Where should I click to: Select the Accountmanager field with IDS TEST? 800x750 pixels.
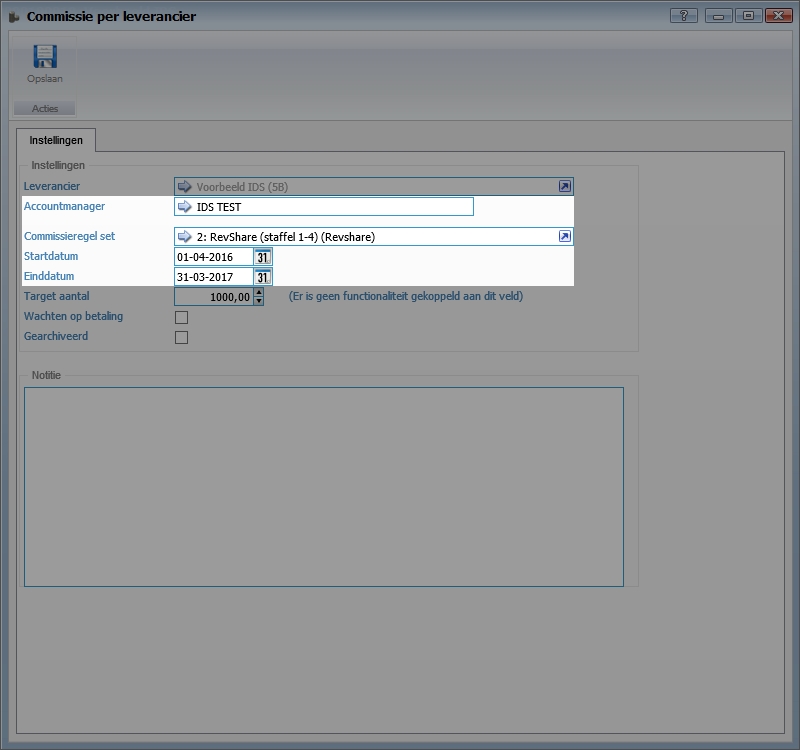[330, 207]
